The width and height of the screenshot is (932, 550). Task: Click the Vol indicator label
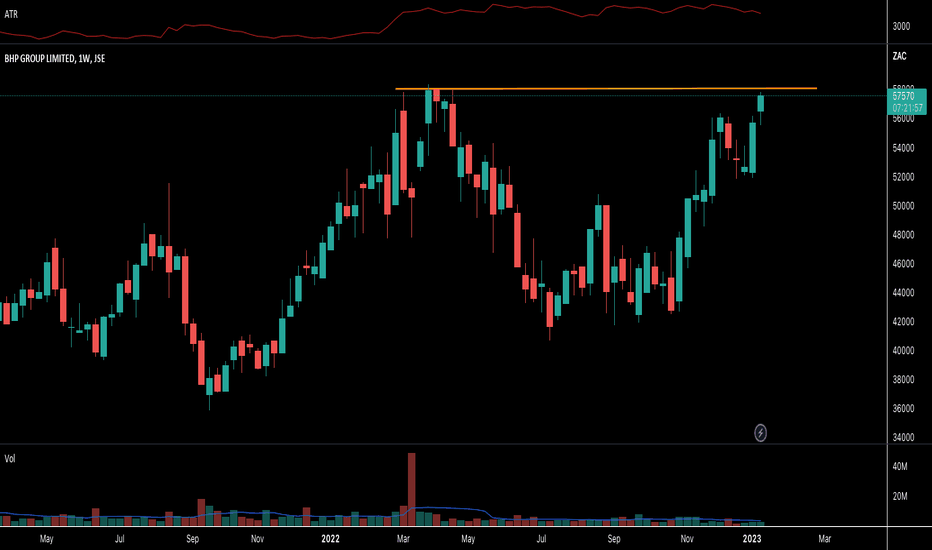tap(10, 458)
